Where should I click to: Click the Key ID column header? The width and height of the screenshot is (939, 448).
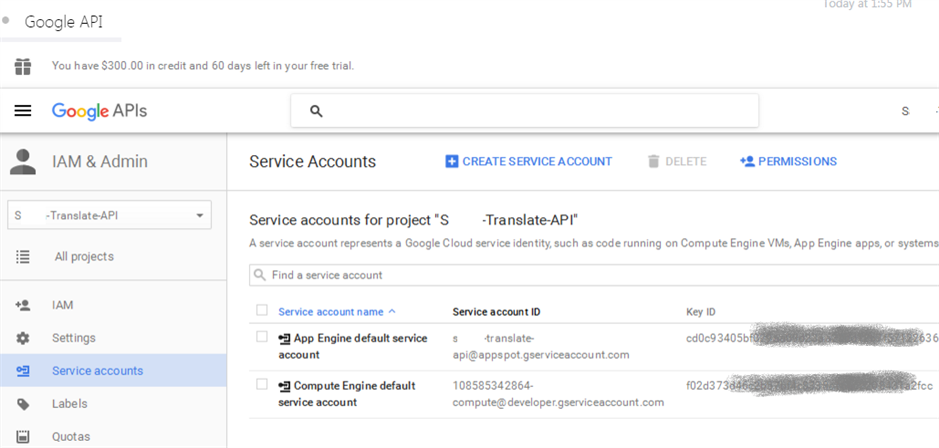(x=701, y=312)
